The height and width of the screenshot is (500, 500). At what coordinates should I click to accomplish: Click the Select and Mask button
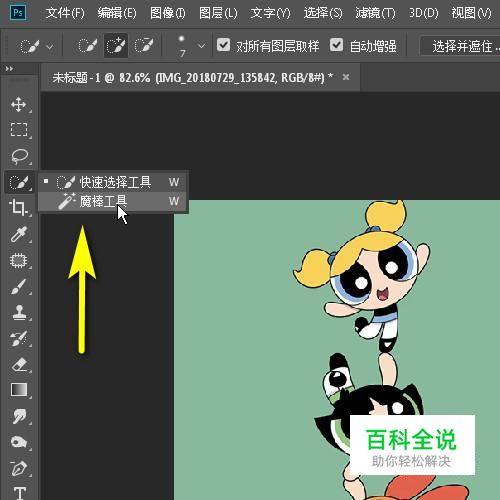pyautogui.click(x=460, y=46)
